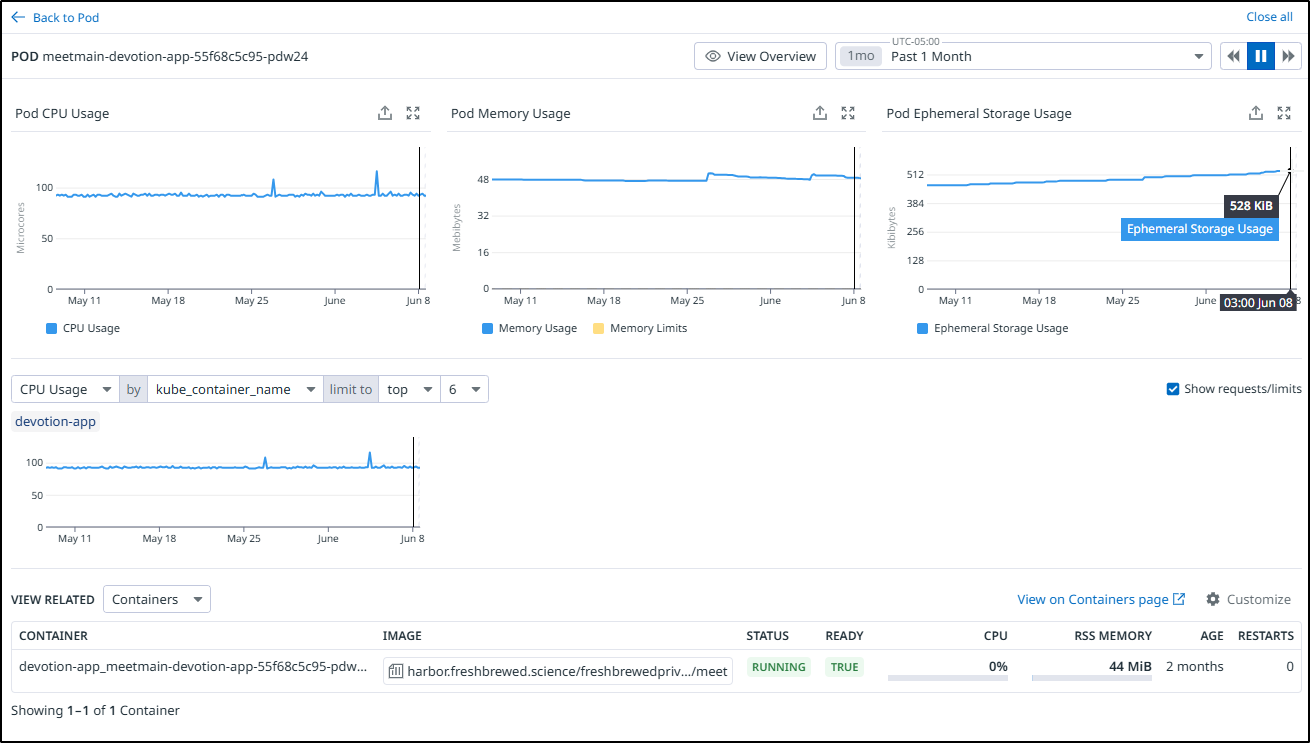
Task: Export the Pod Memory Usage graph
Action: pos(820,113)
